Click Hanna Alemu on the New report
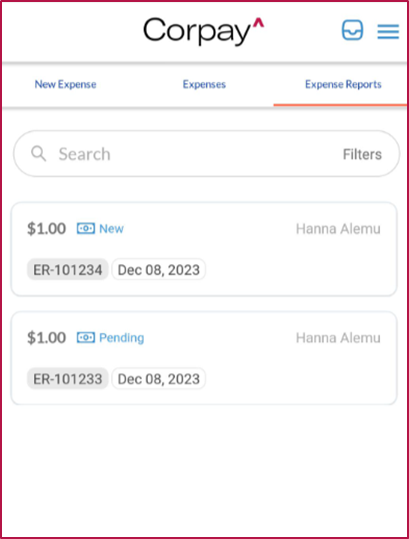 pos(338,229)
